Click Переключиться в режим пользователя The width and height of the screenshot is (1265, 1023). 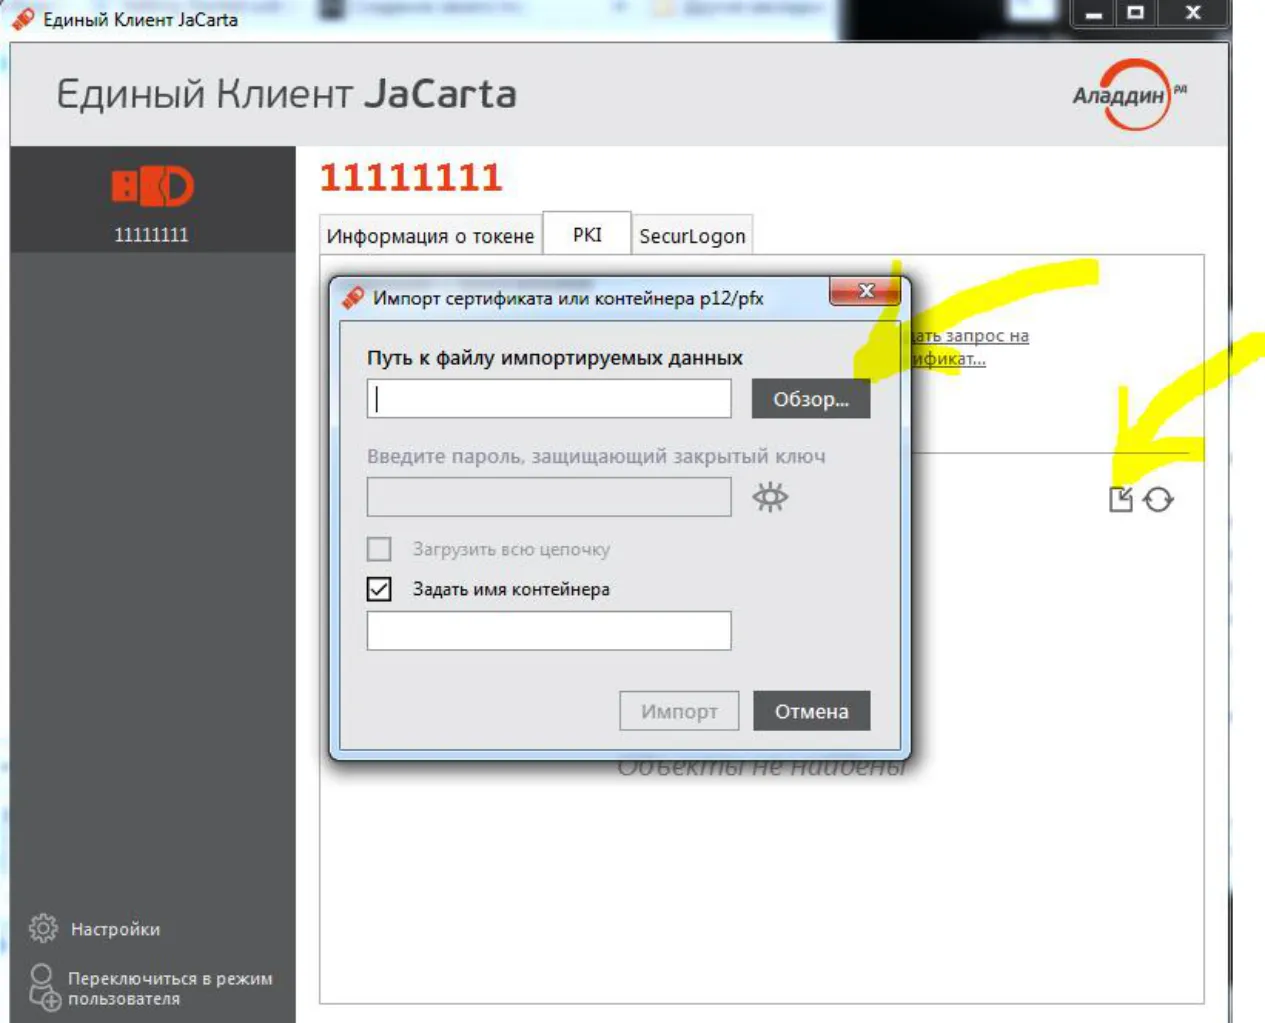[150, 988]
